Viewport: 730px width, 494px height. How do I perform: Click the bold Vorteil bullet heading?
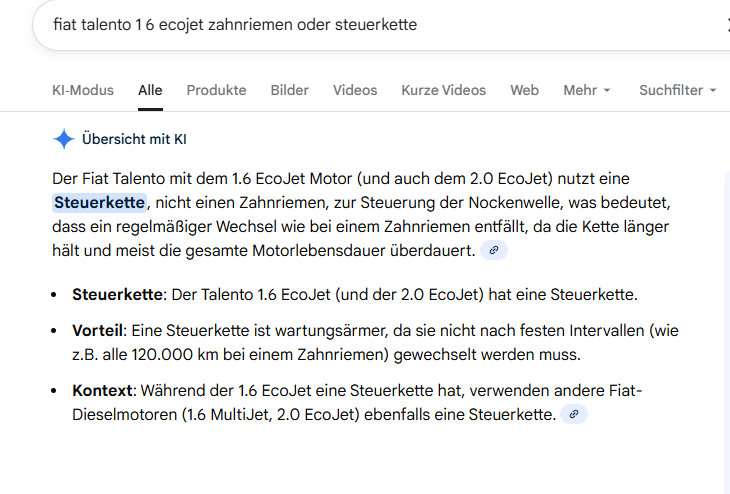tap(97, 331)
